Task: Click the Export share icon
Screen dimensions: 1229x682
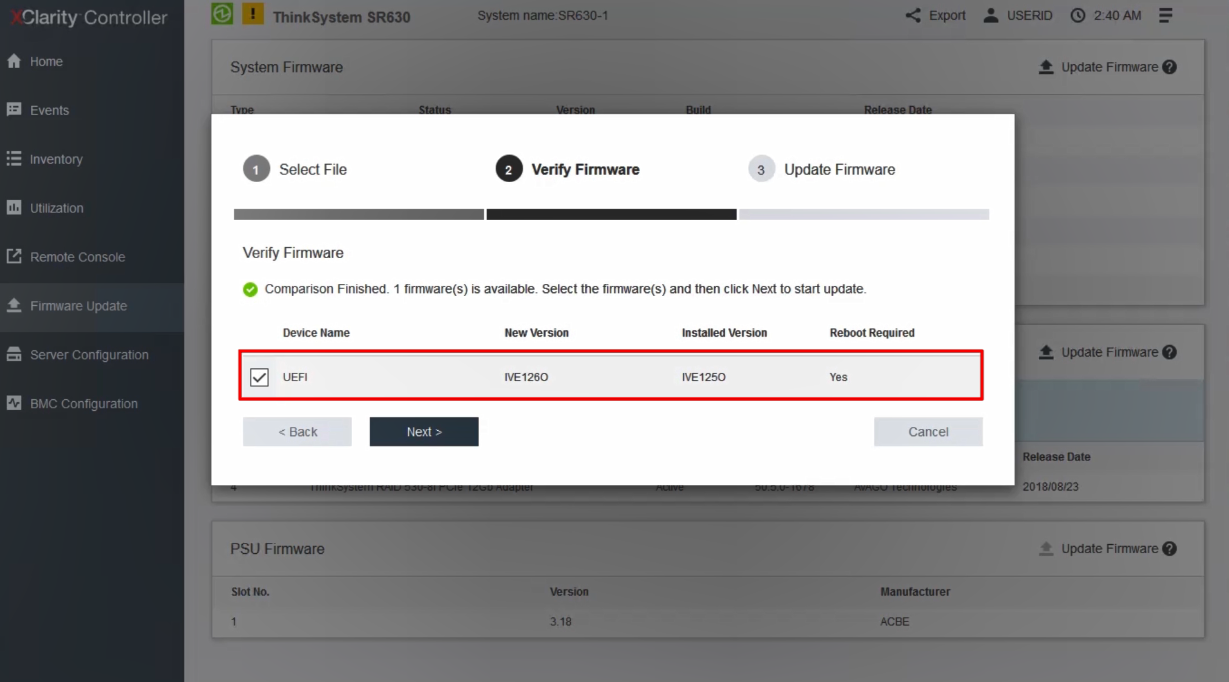Action: [x=913, y=16]
